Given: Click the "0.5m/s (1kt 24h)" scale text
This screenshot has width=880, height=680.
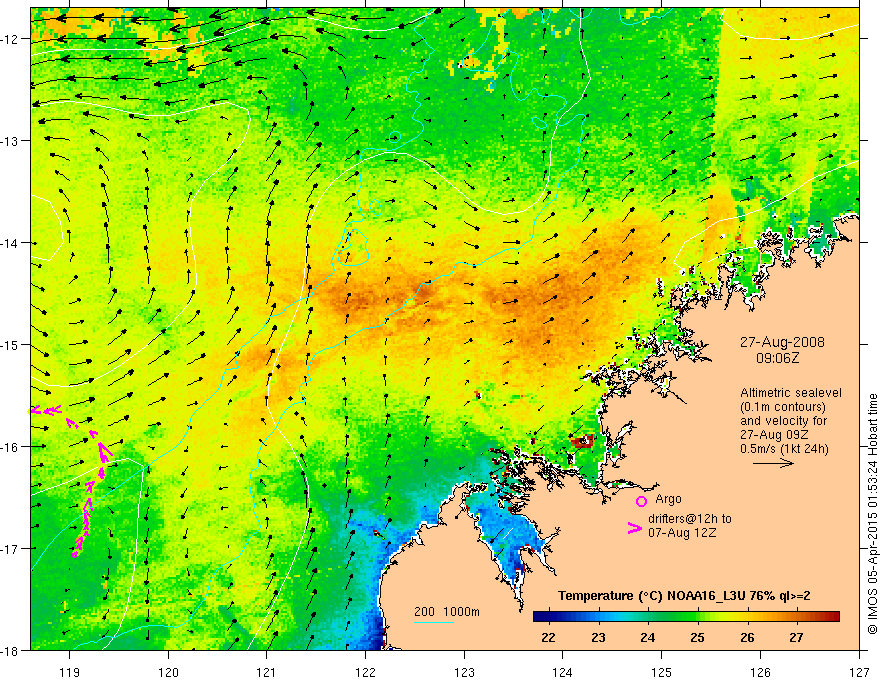Looking at the screenshot, I should (784, 449).
